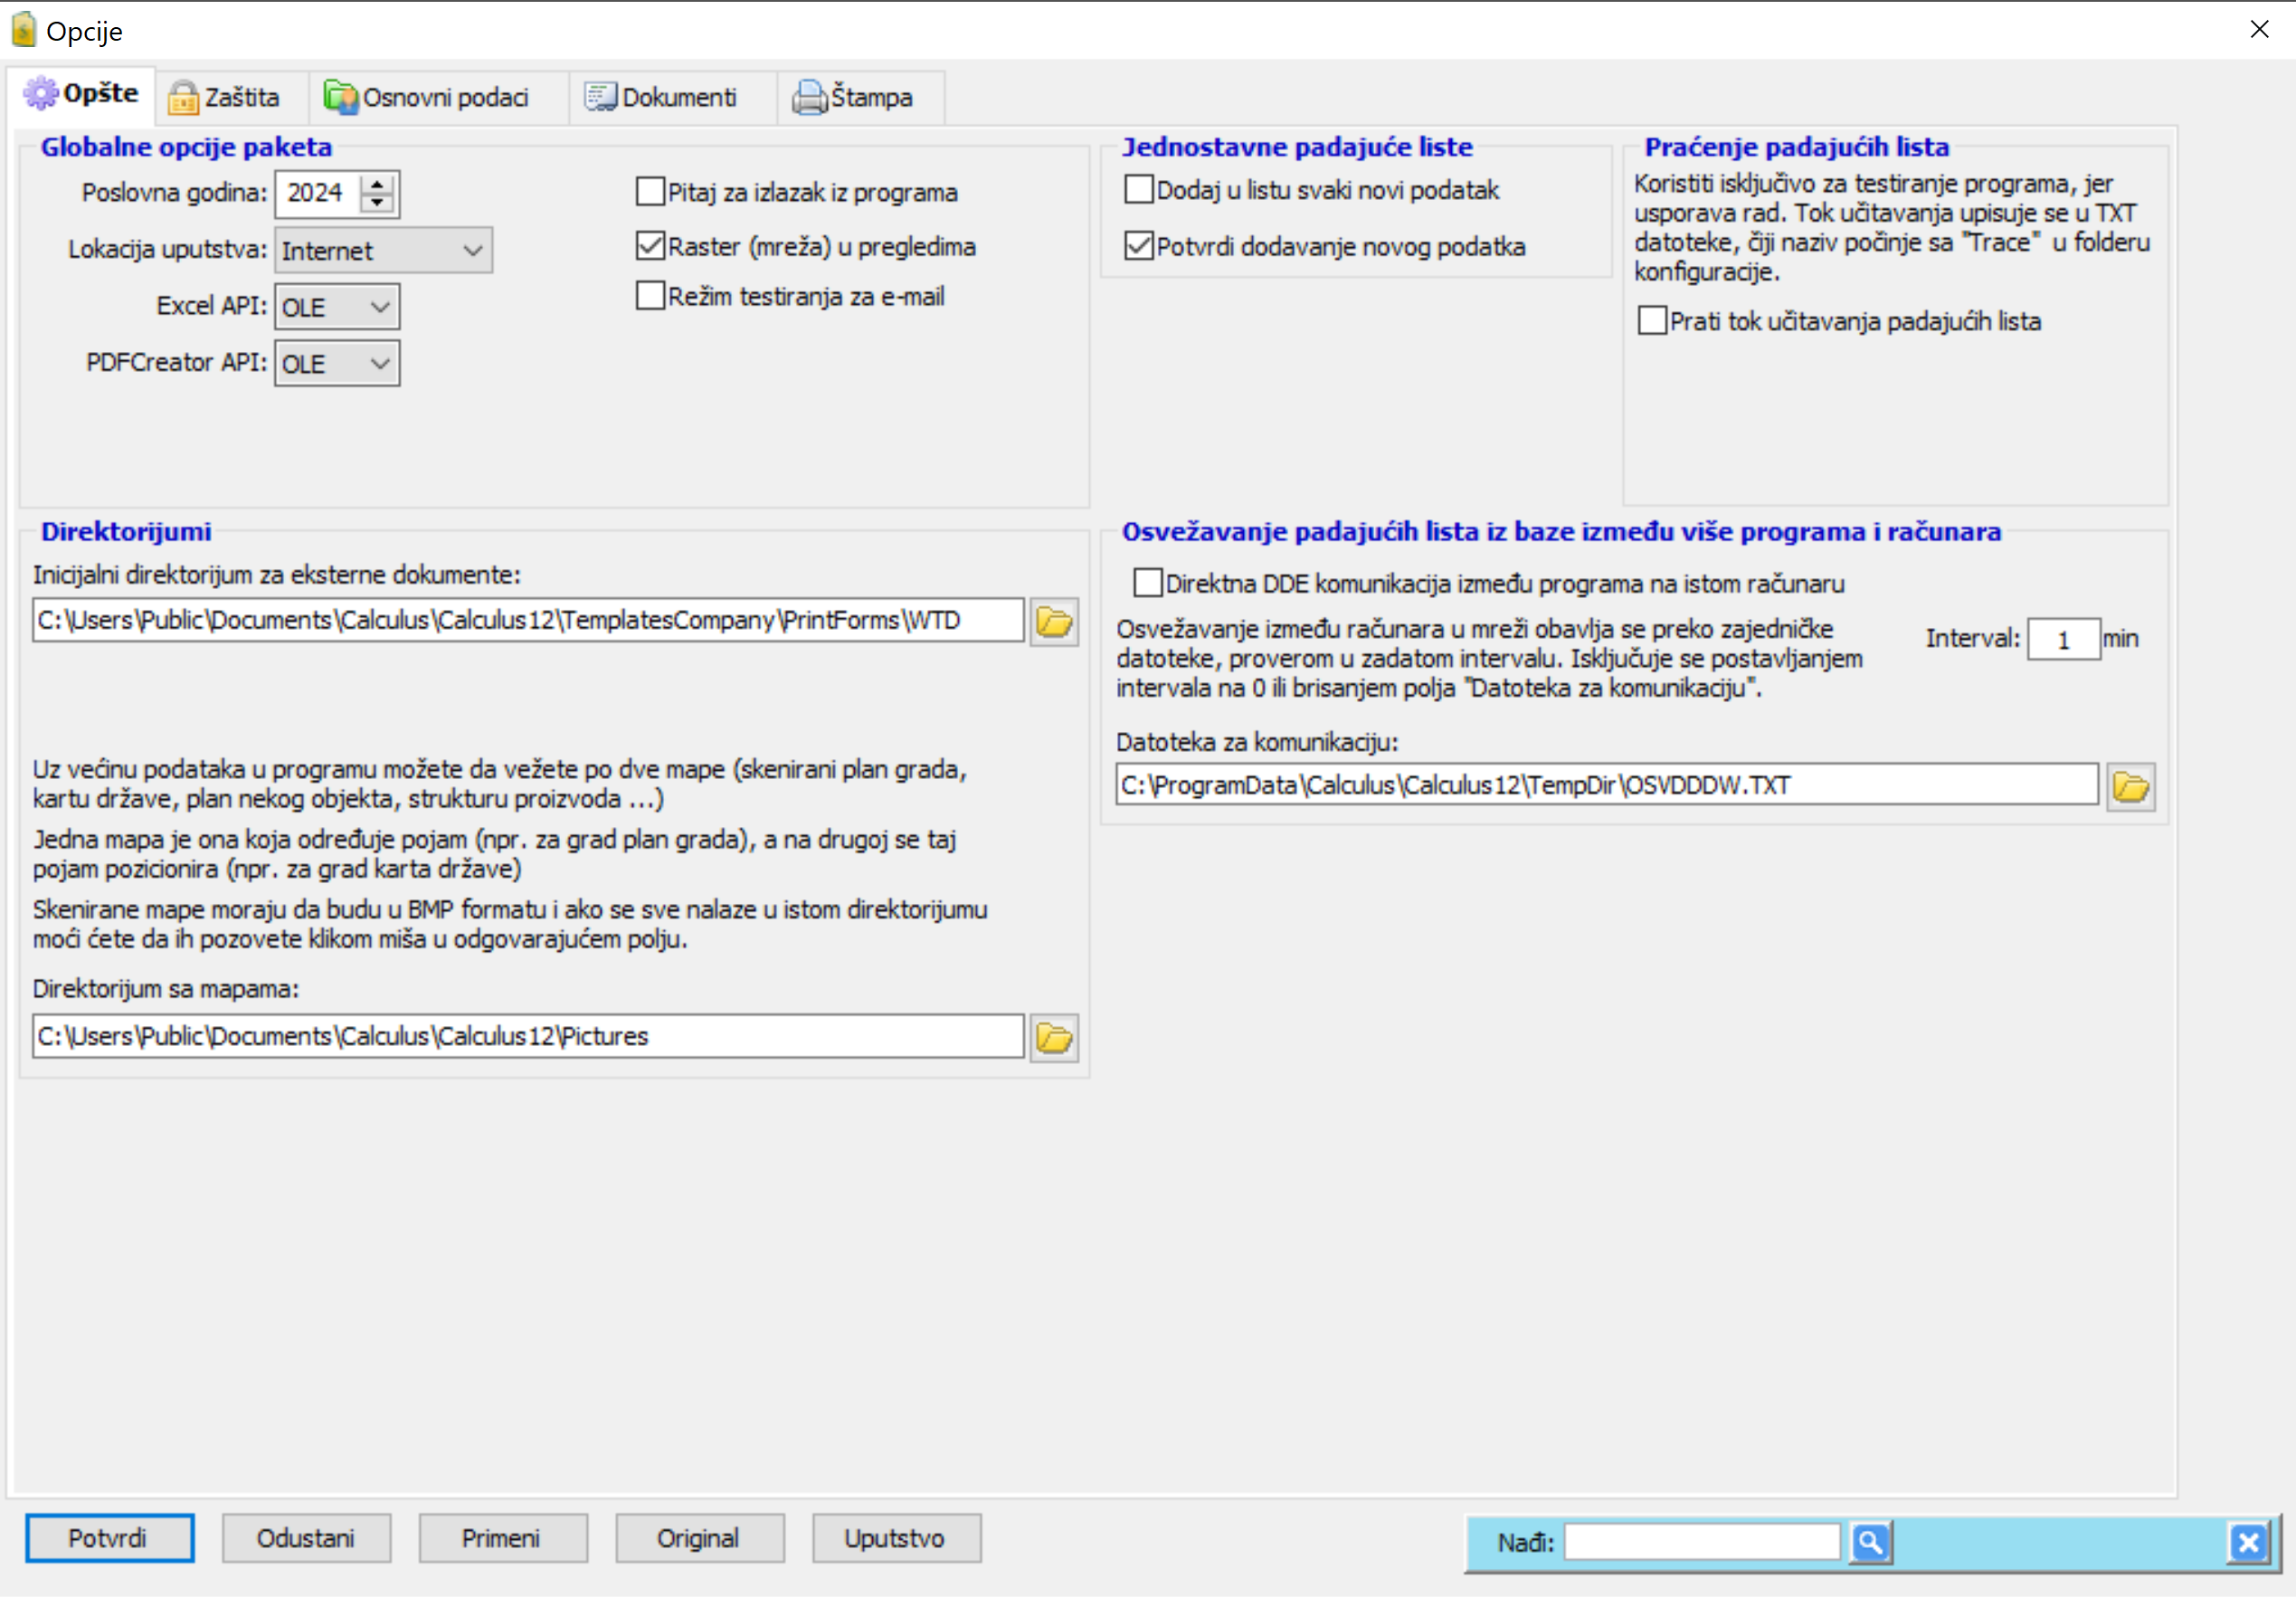Expand the PDFCreator API dropdown
2296x1597 pixels.
[337, 364]
